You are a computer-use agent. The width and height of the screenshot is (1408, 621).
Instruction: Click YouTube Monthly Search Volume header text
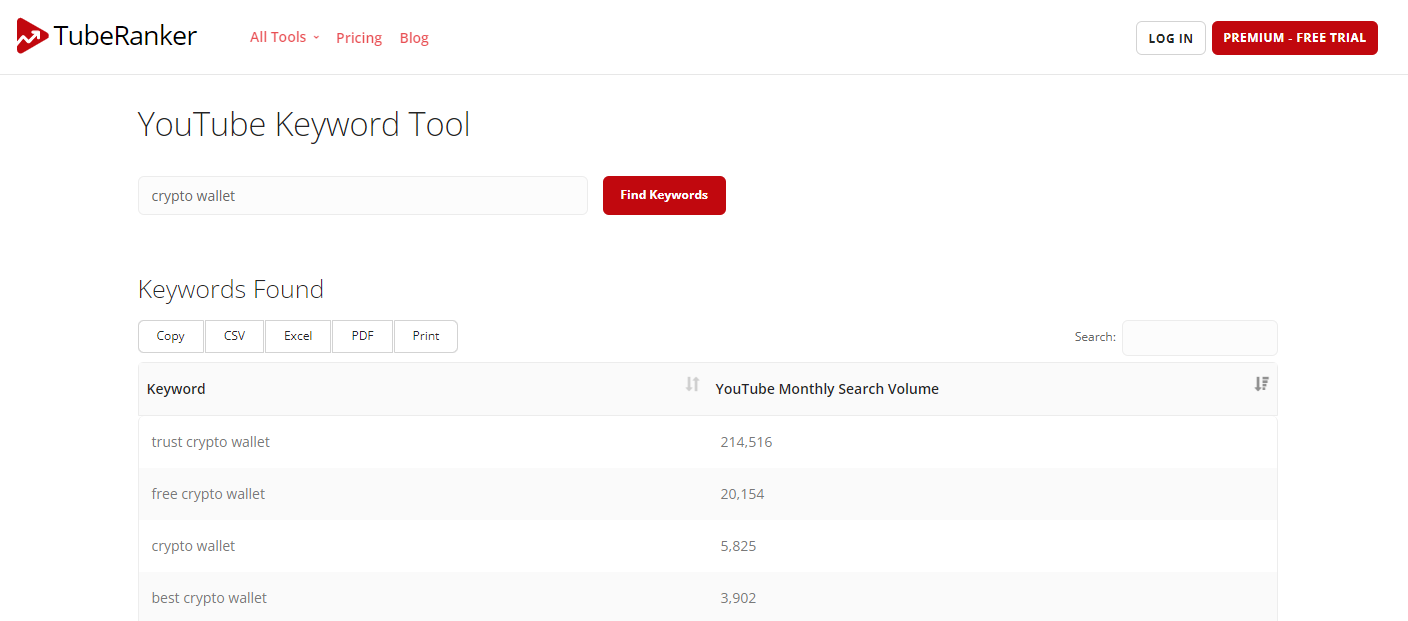click(827, 389)
